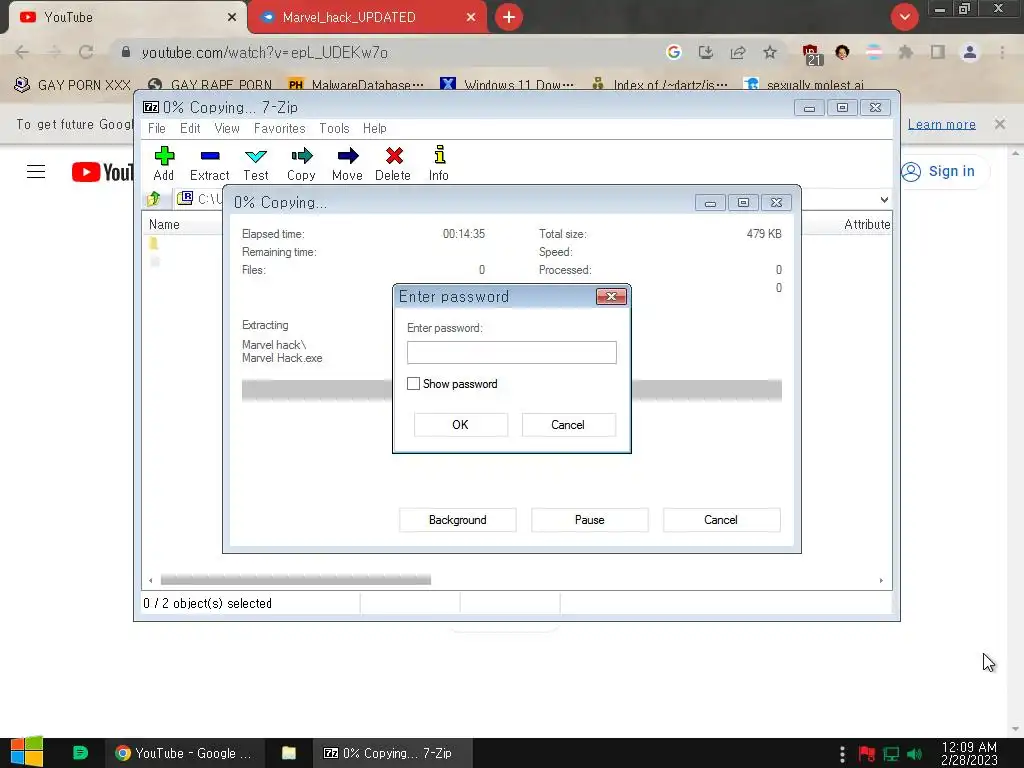The image size is (1024, 768).
Task: Open the Windows 11 Dow… bookmark
Action: click(507, 85)
